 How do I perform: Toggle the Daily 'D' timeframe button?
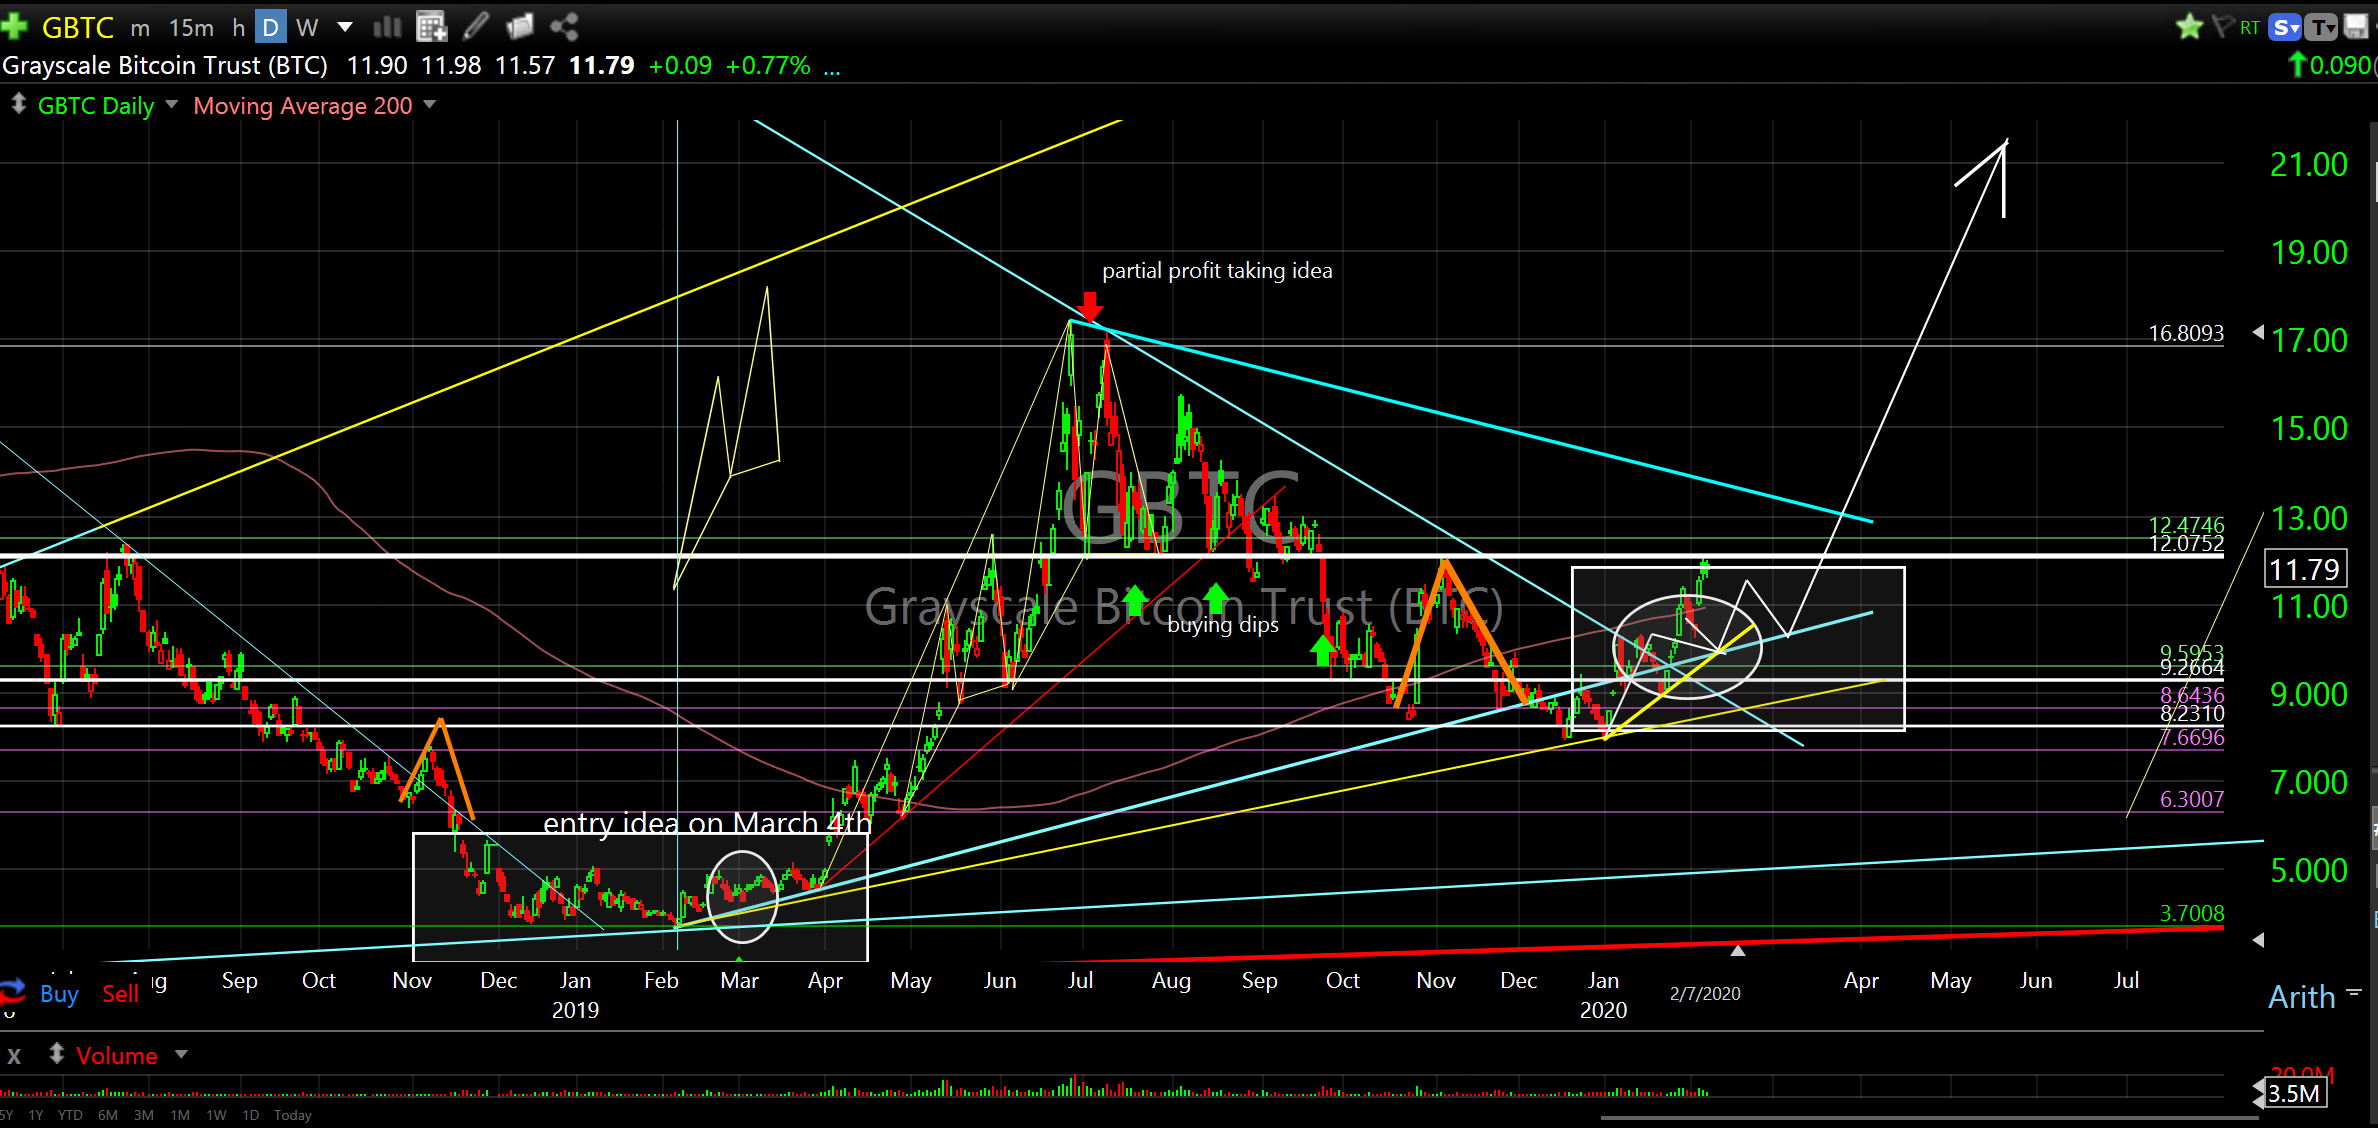pos(270,27)
